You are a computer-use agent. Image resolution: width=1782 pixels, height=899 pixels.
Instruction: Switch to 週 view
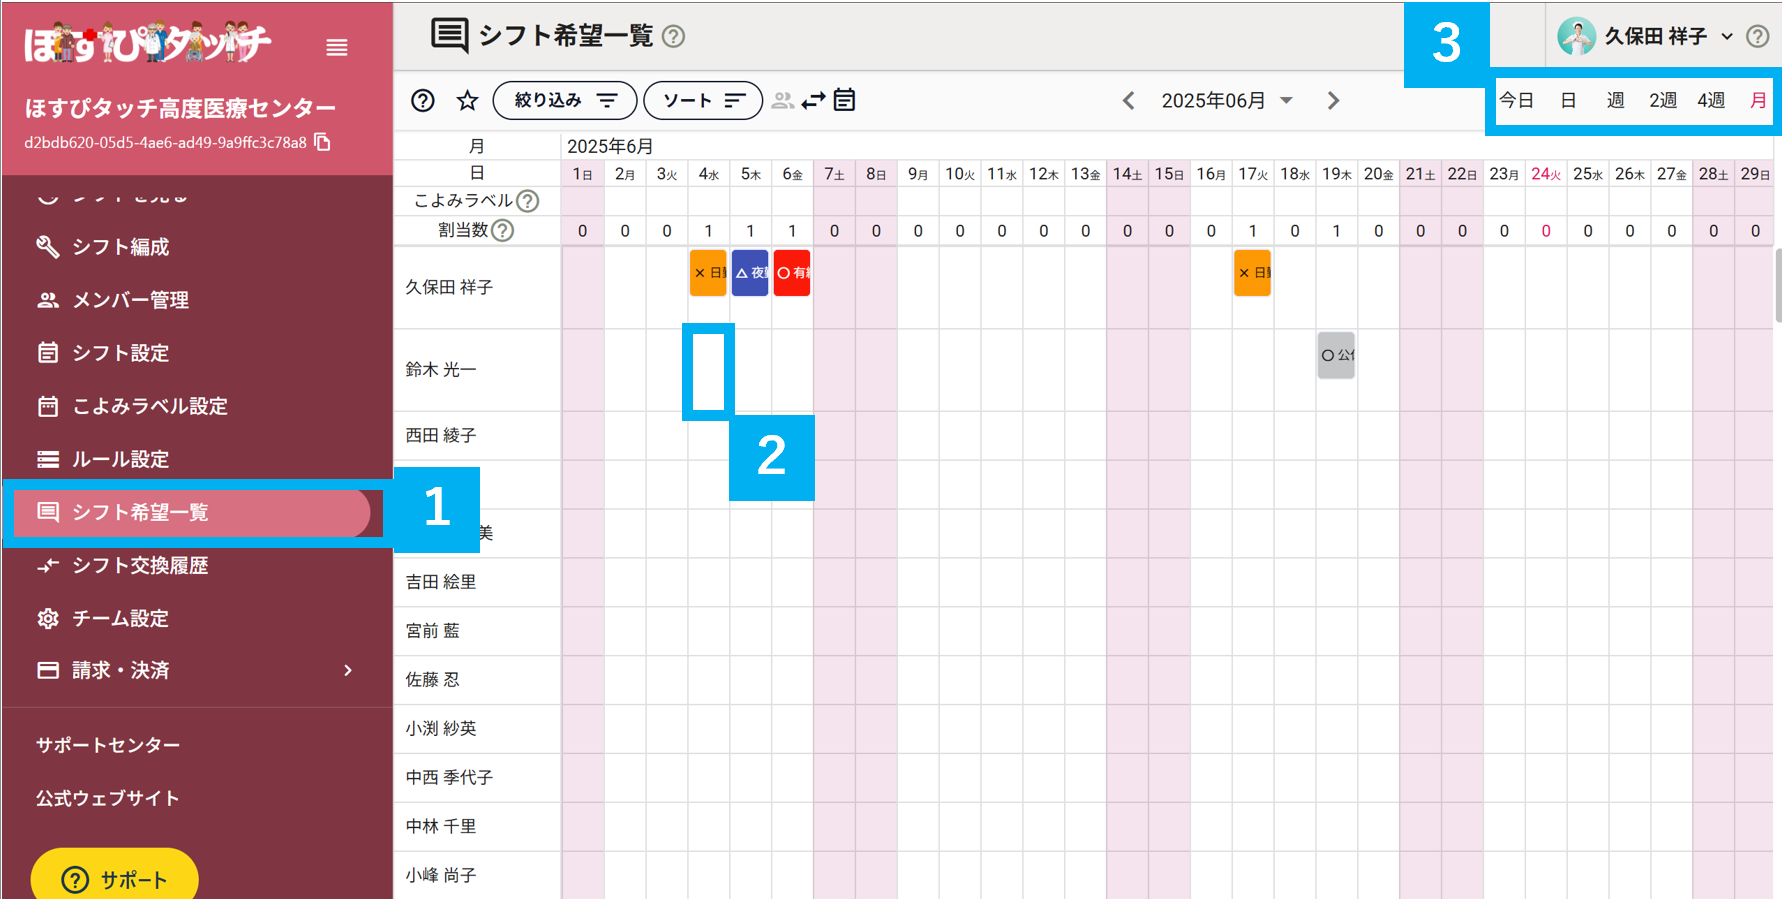(1615, 101)
